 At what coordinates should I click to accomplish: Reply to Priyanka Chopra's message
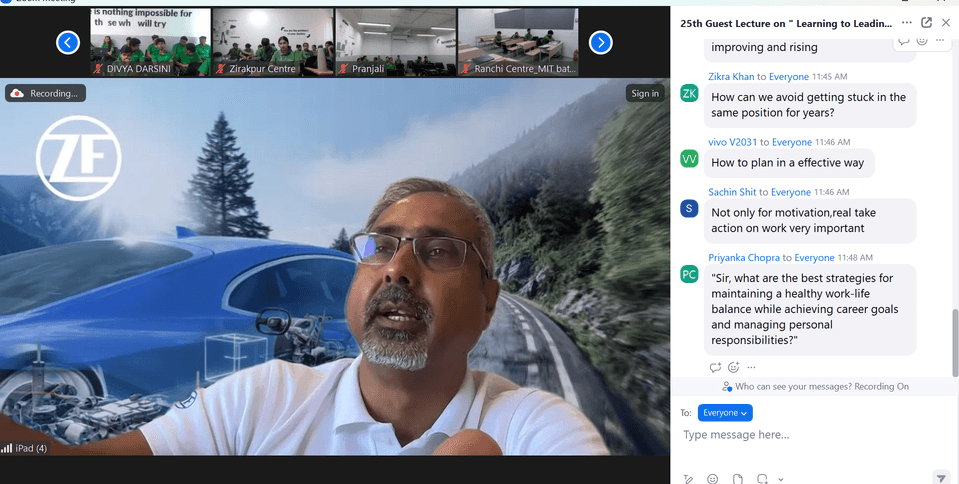(x=715, y=367)
